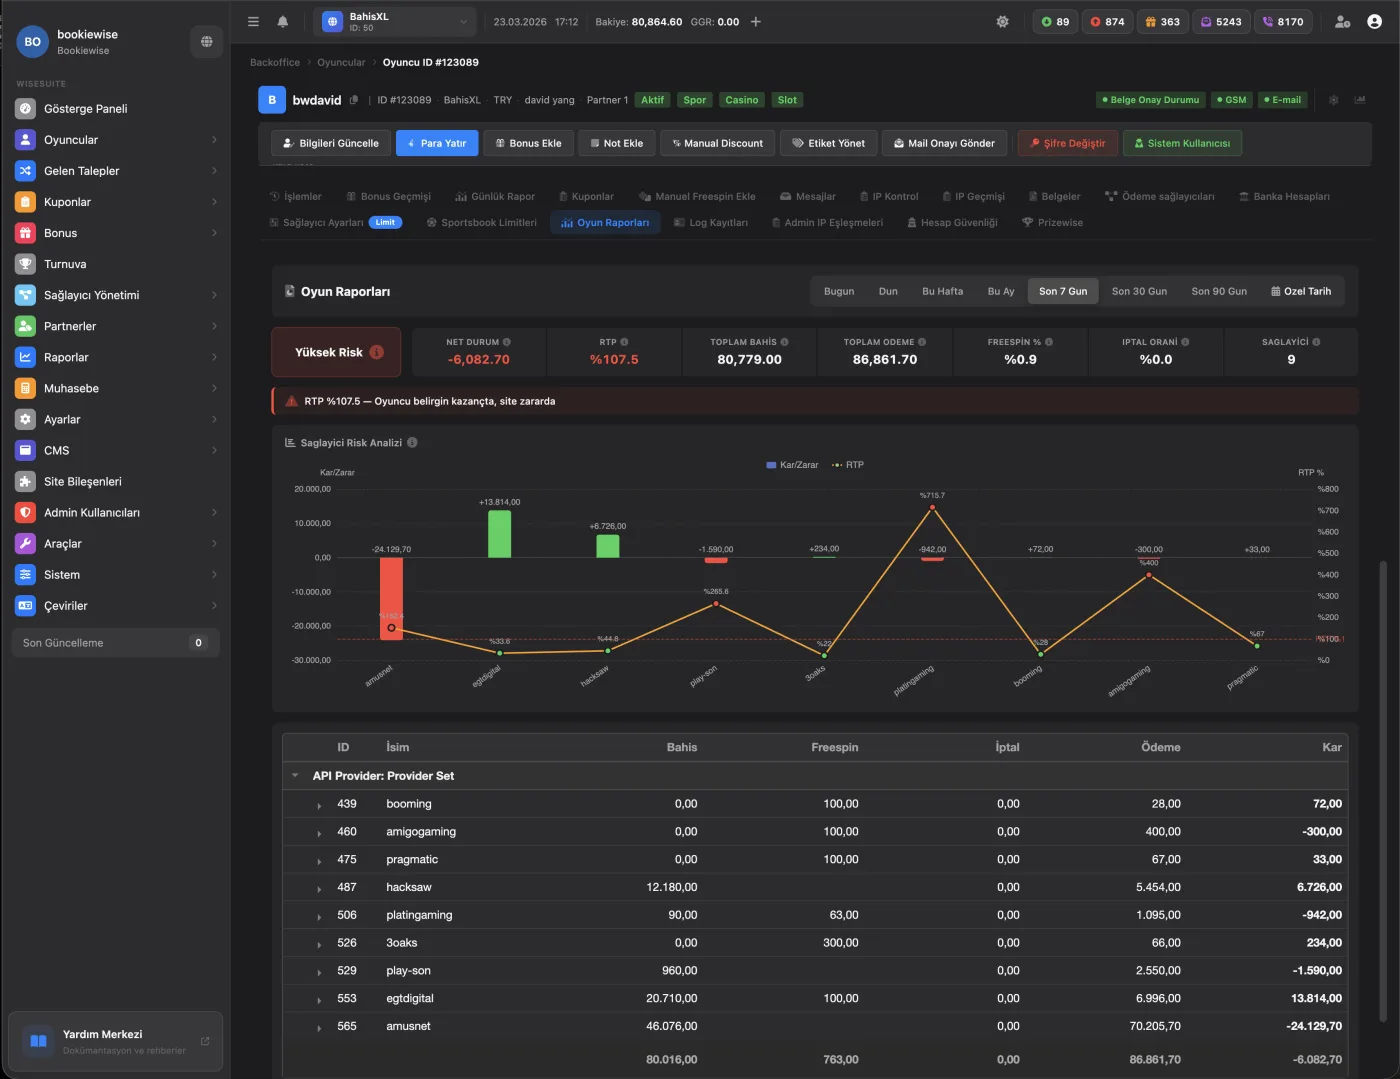Screen dimensions: 1400x1079
Task: Open the settings gear in the top bar
Action: point(1002,21)
